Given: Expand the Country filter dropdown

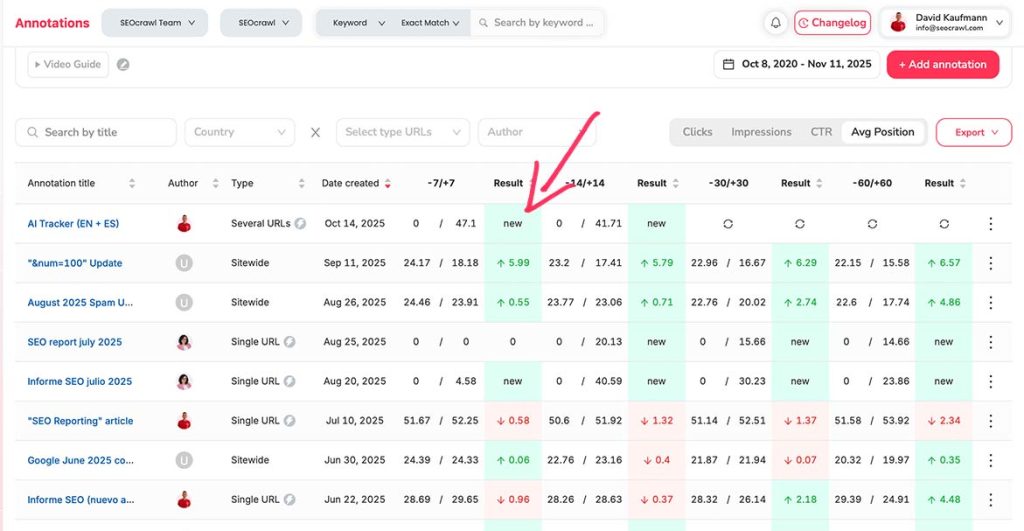Looking at the screenshot, I should coord(239,132).
